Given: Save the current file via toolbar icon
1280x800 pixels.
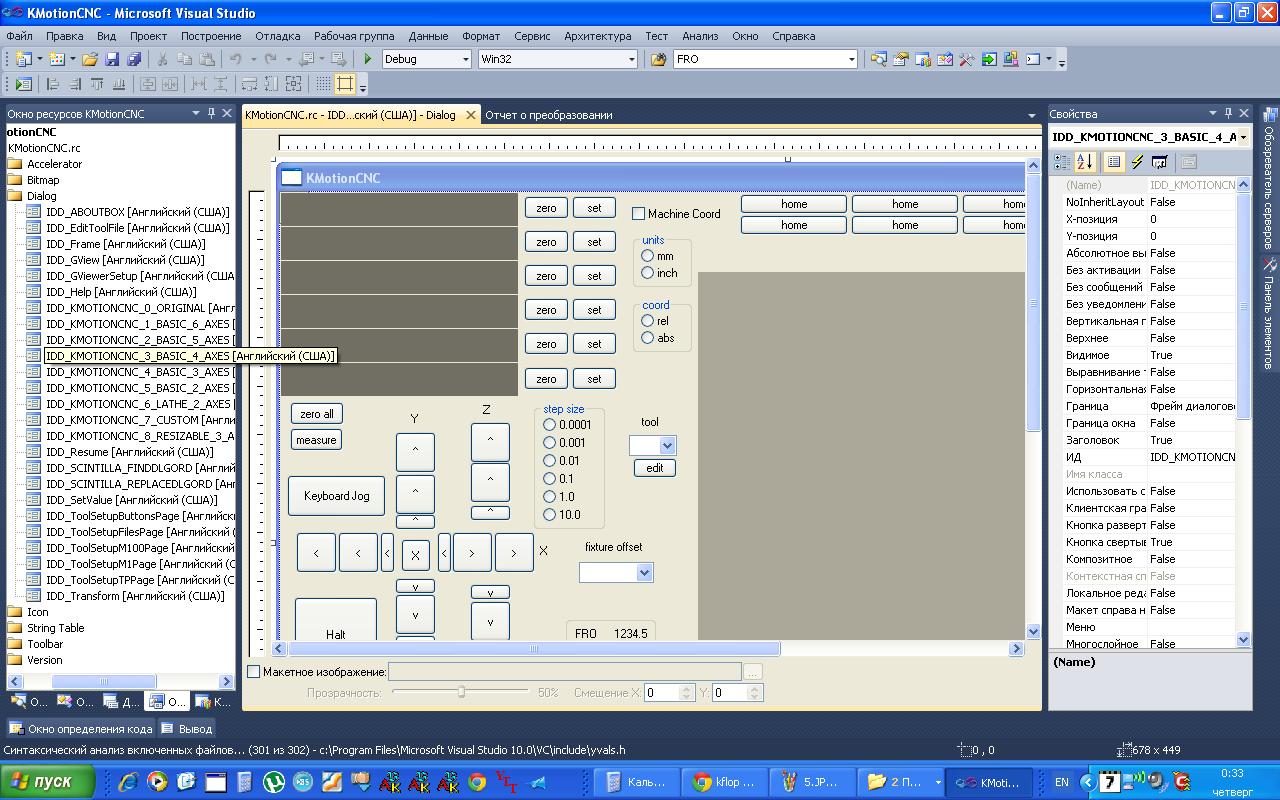Looking at the screenshot, I should coord(112,59).
